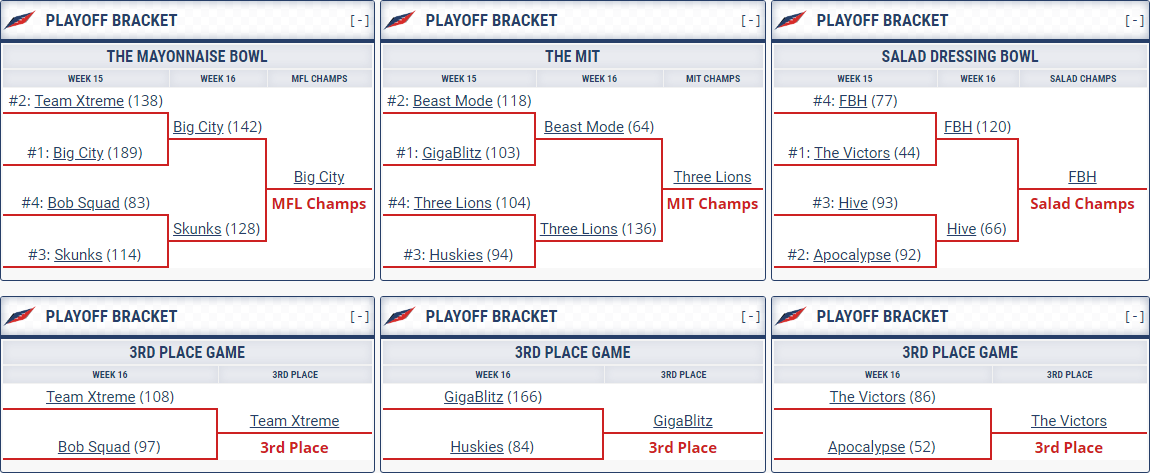Collapse the Team Xtreme 3rd place game panel
Image resolution: width=1150 pixels, height=473 pixels.
click(x=359, y=316)
